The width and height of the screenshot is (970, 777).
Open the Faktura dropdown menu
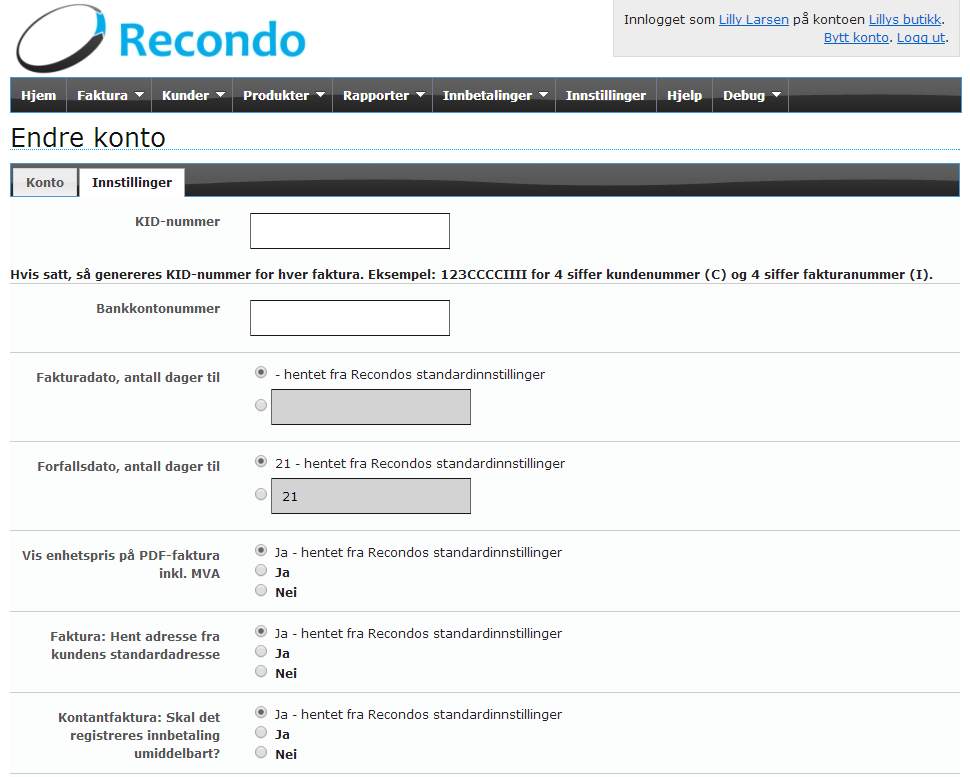coord(110,96)
